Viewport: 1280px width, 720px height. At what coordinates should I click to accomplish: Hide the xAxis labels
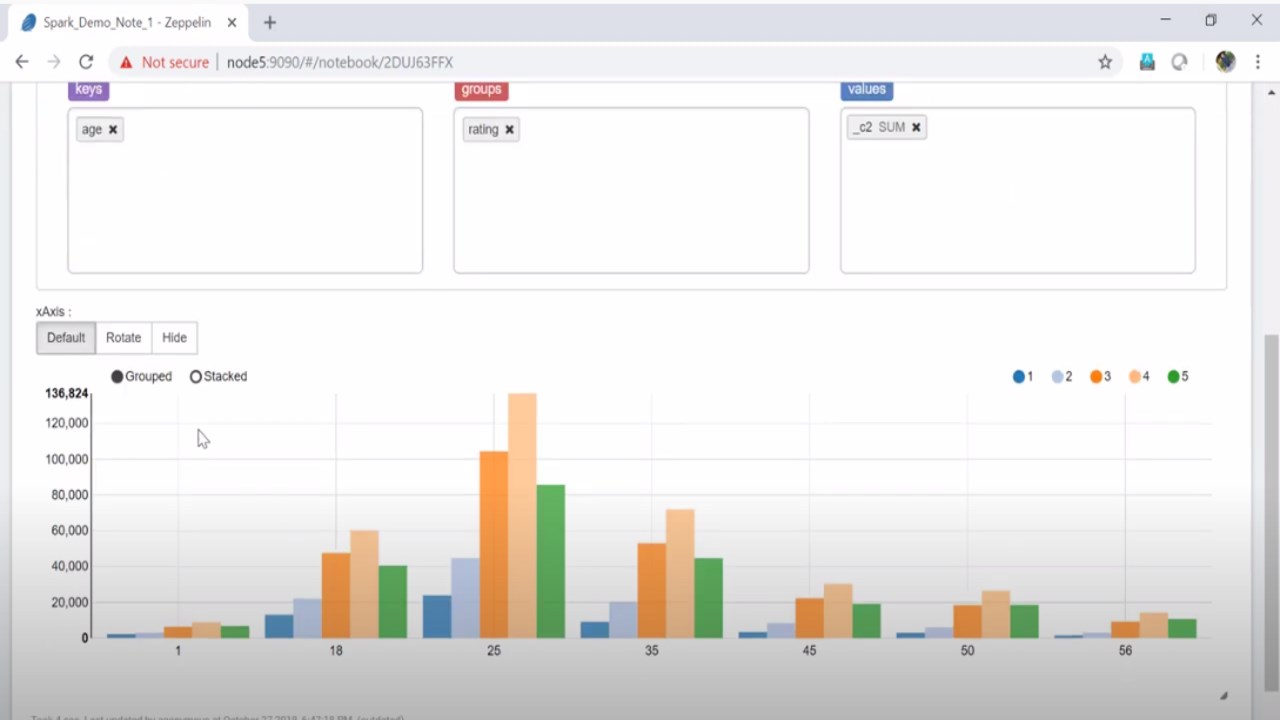175,338
